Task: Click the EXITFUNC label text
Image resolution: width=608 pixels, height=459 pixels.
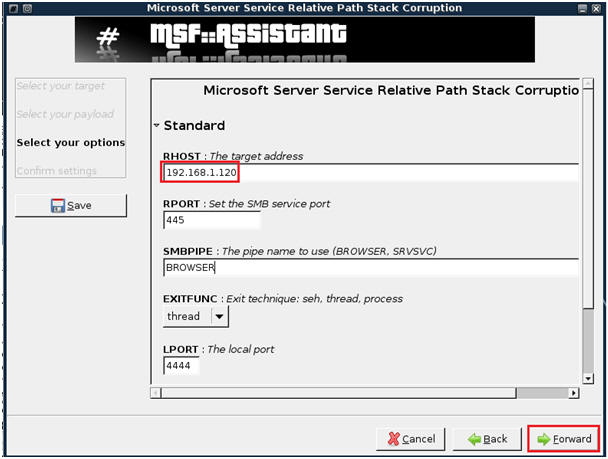Action: pyautogui.click(x=190, y=299)
